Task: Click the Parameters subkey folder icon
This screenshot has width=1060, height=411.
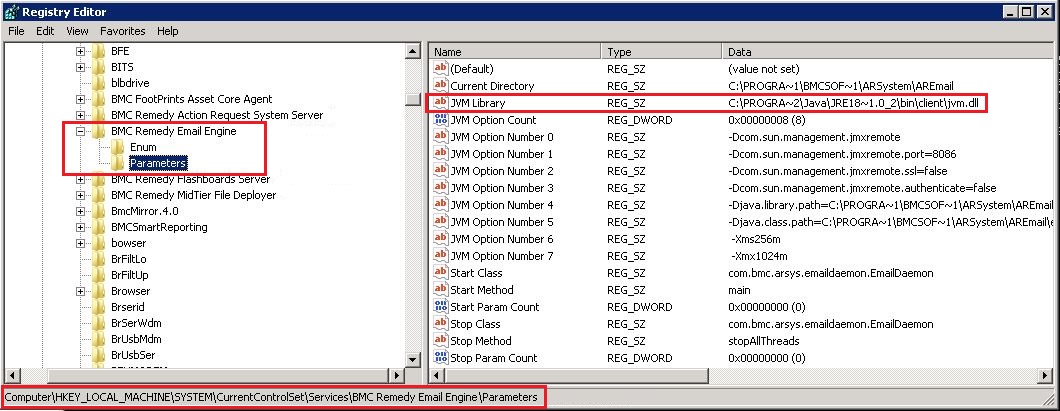Action: pos(118,163)
